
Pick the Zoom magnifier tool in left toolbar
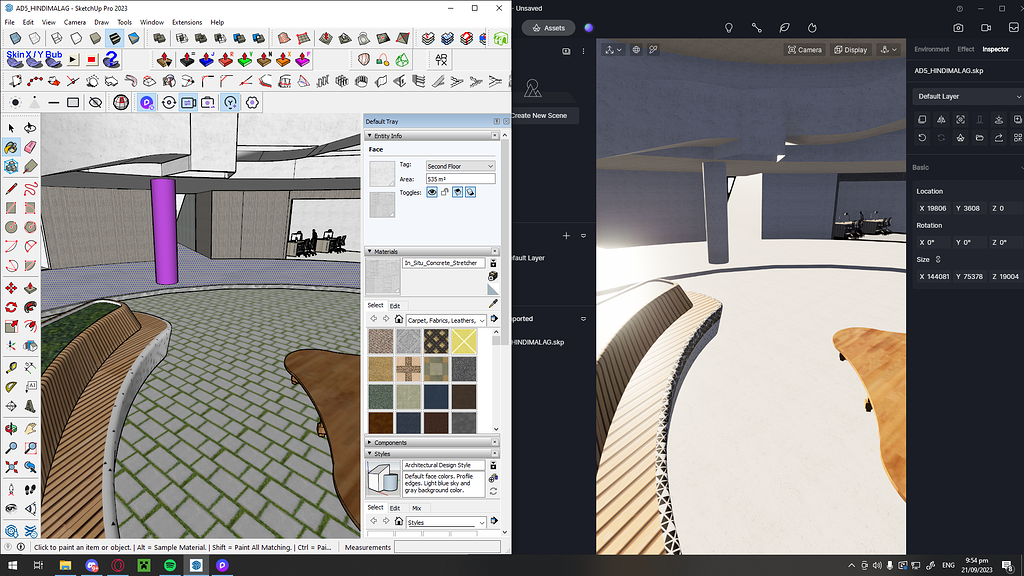tap(13, 447)
